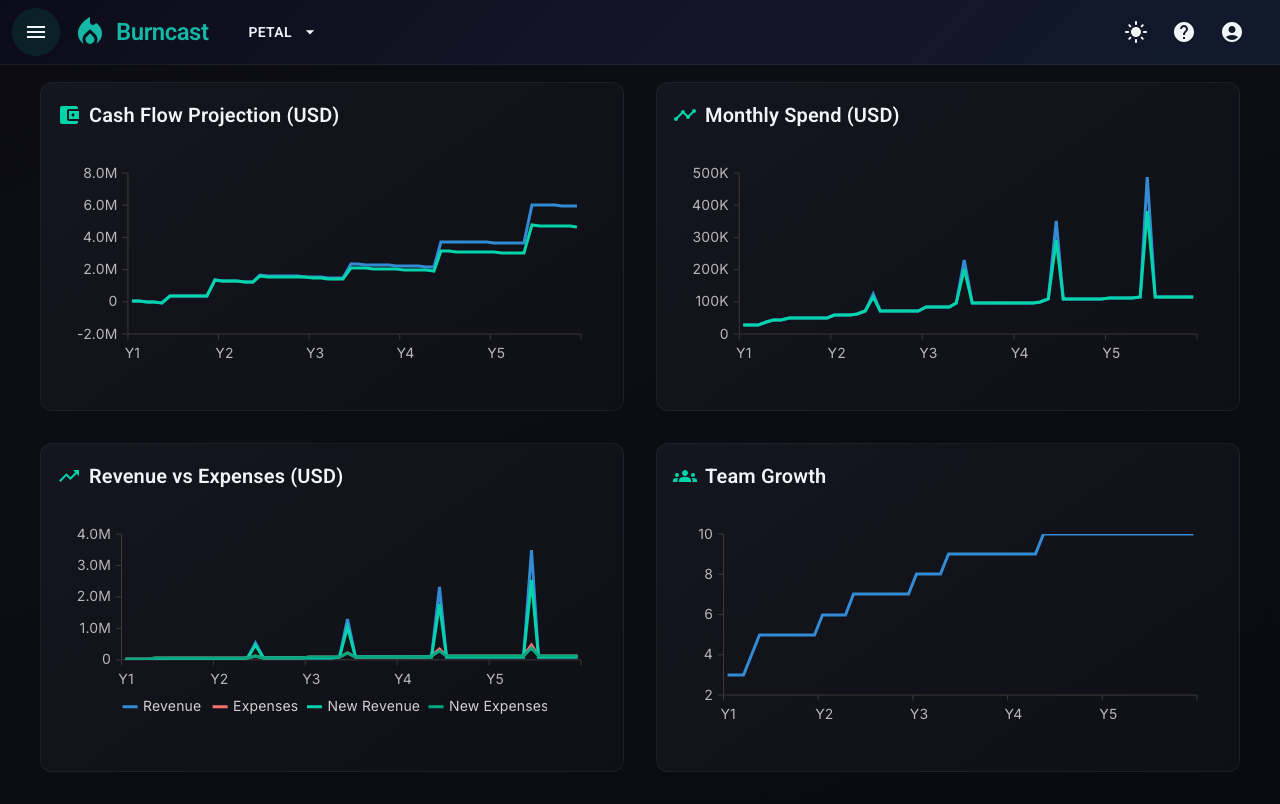The height and width of the screenshot is (804, 1280).
Task: Click the red Expenses legend color marker
Action: pyautogui.click(x=220, y=707)
